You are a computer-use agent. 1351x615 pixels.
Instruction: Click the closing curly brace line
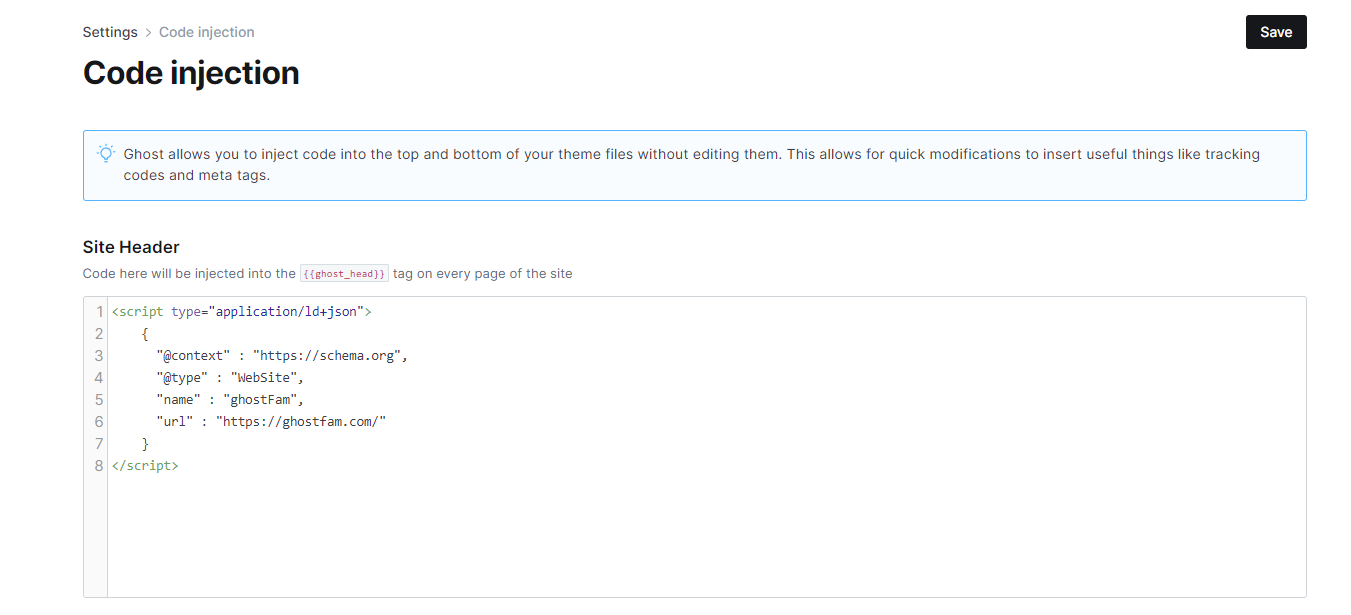pyautogui.click(x=146, y=444)
